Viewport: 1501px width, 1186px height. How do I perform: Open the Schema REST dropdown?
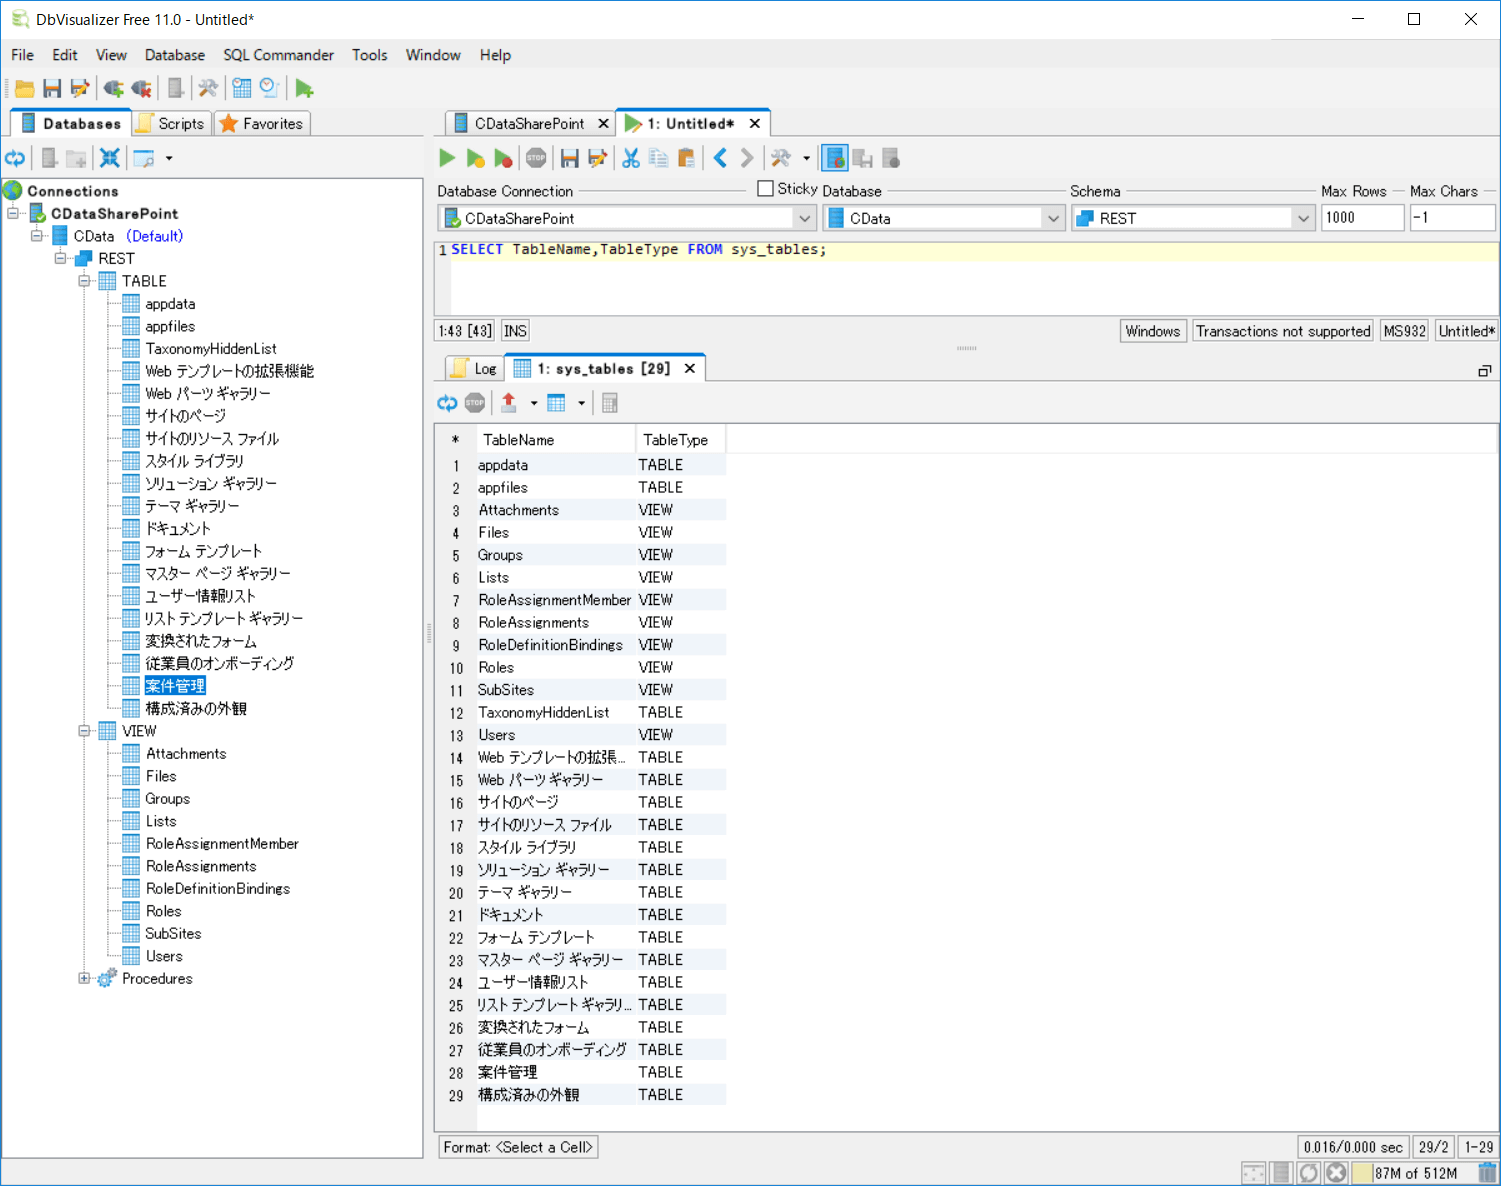click(1302, 218)
